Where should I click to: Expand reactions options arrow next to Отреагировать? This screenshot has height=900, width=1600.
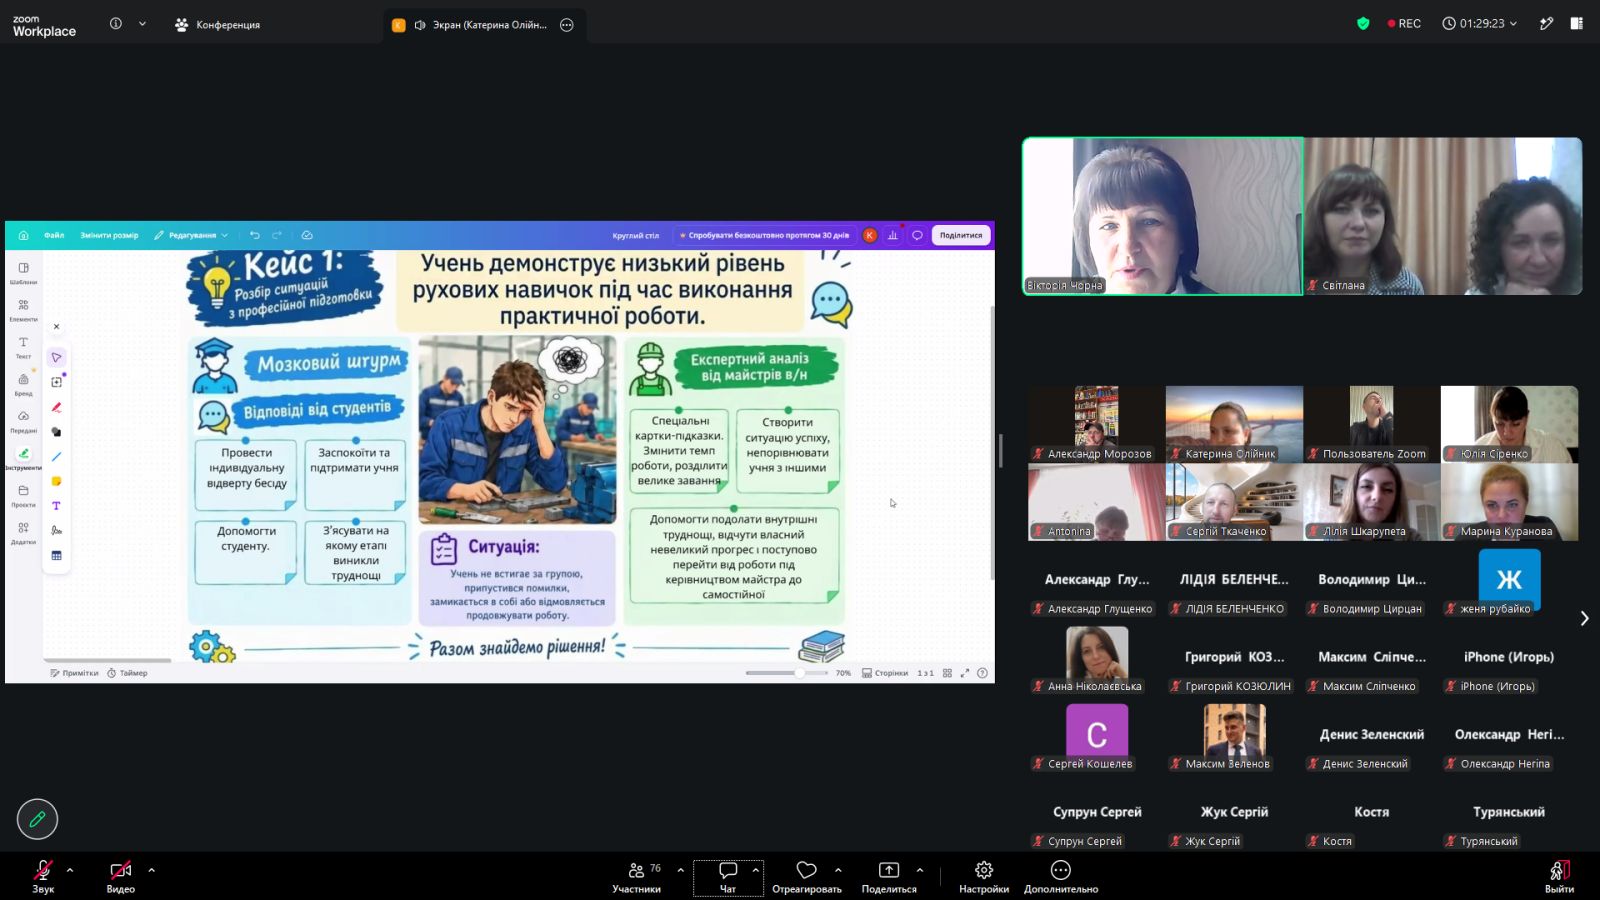(x=838, y=870)
